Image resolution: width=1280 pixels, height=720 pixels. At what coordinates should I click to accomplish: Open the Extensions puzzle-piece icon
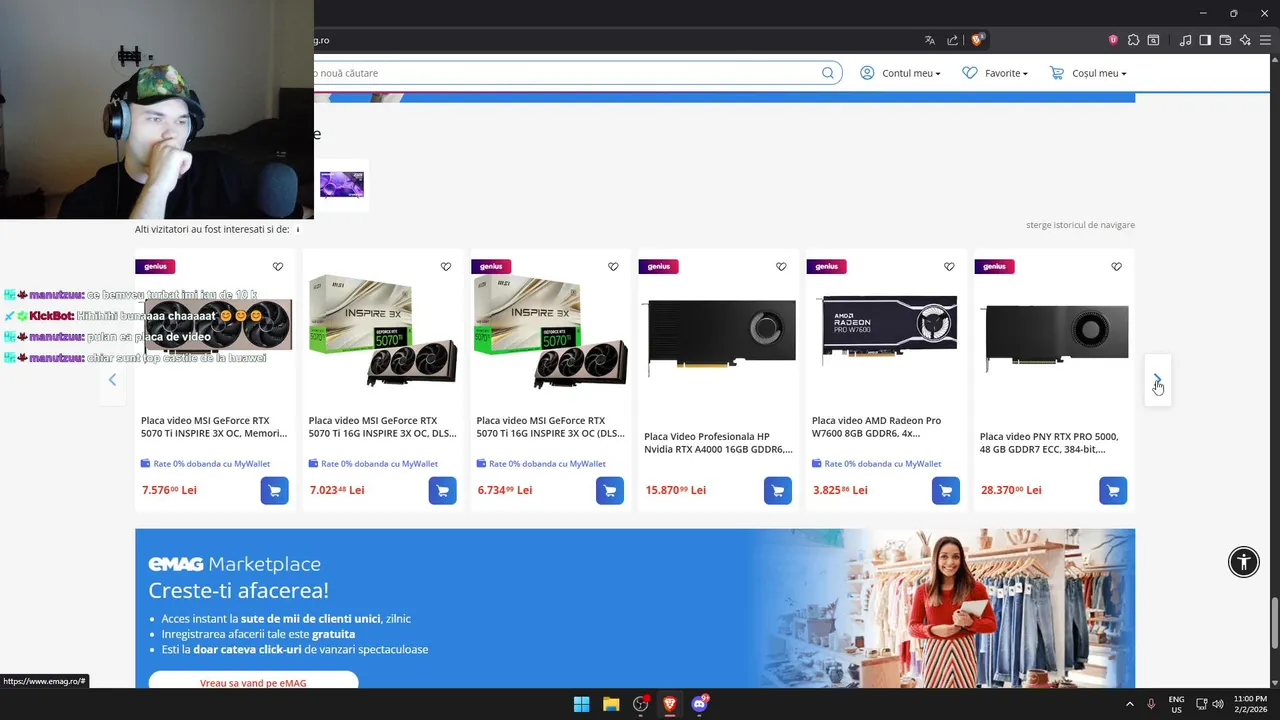pyautogui.click(x=1133, y=40)
